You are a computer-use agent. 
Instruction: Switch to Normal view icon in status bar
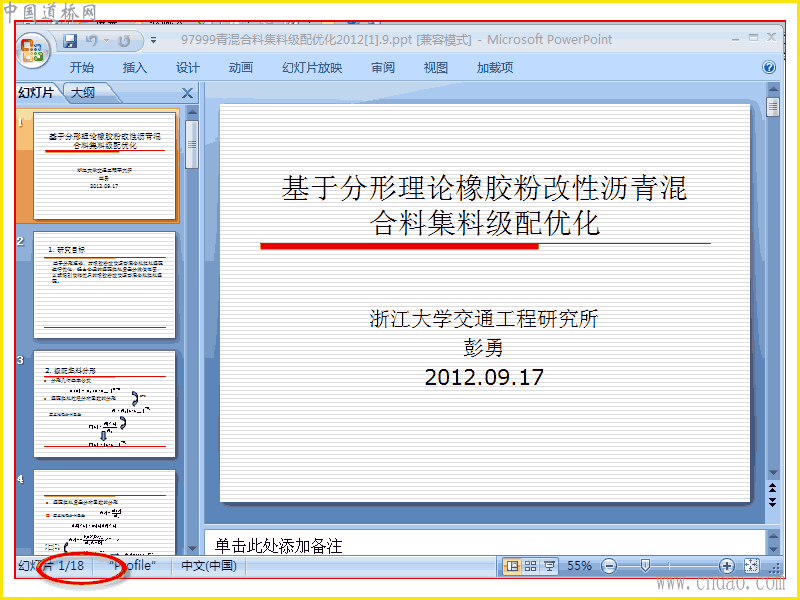(512, 566)
